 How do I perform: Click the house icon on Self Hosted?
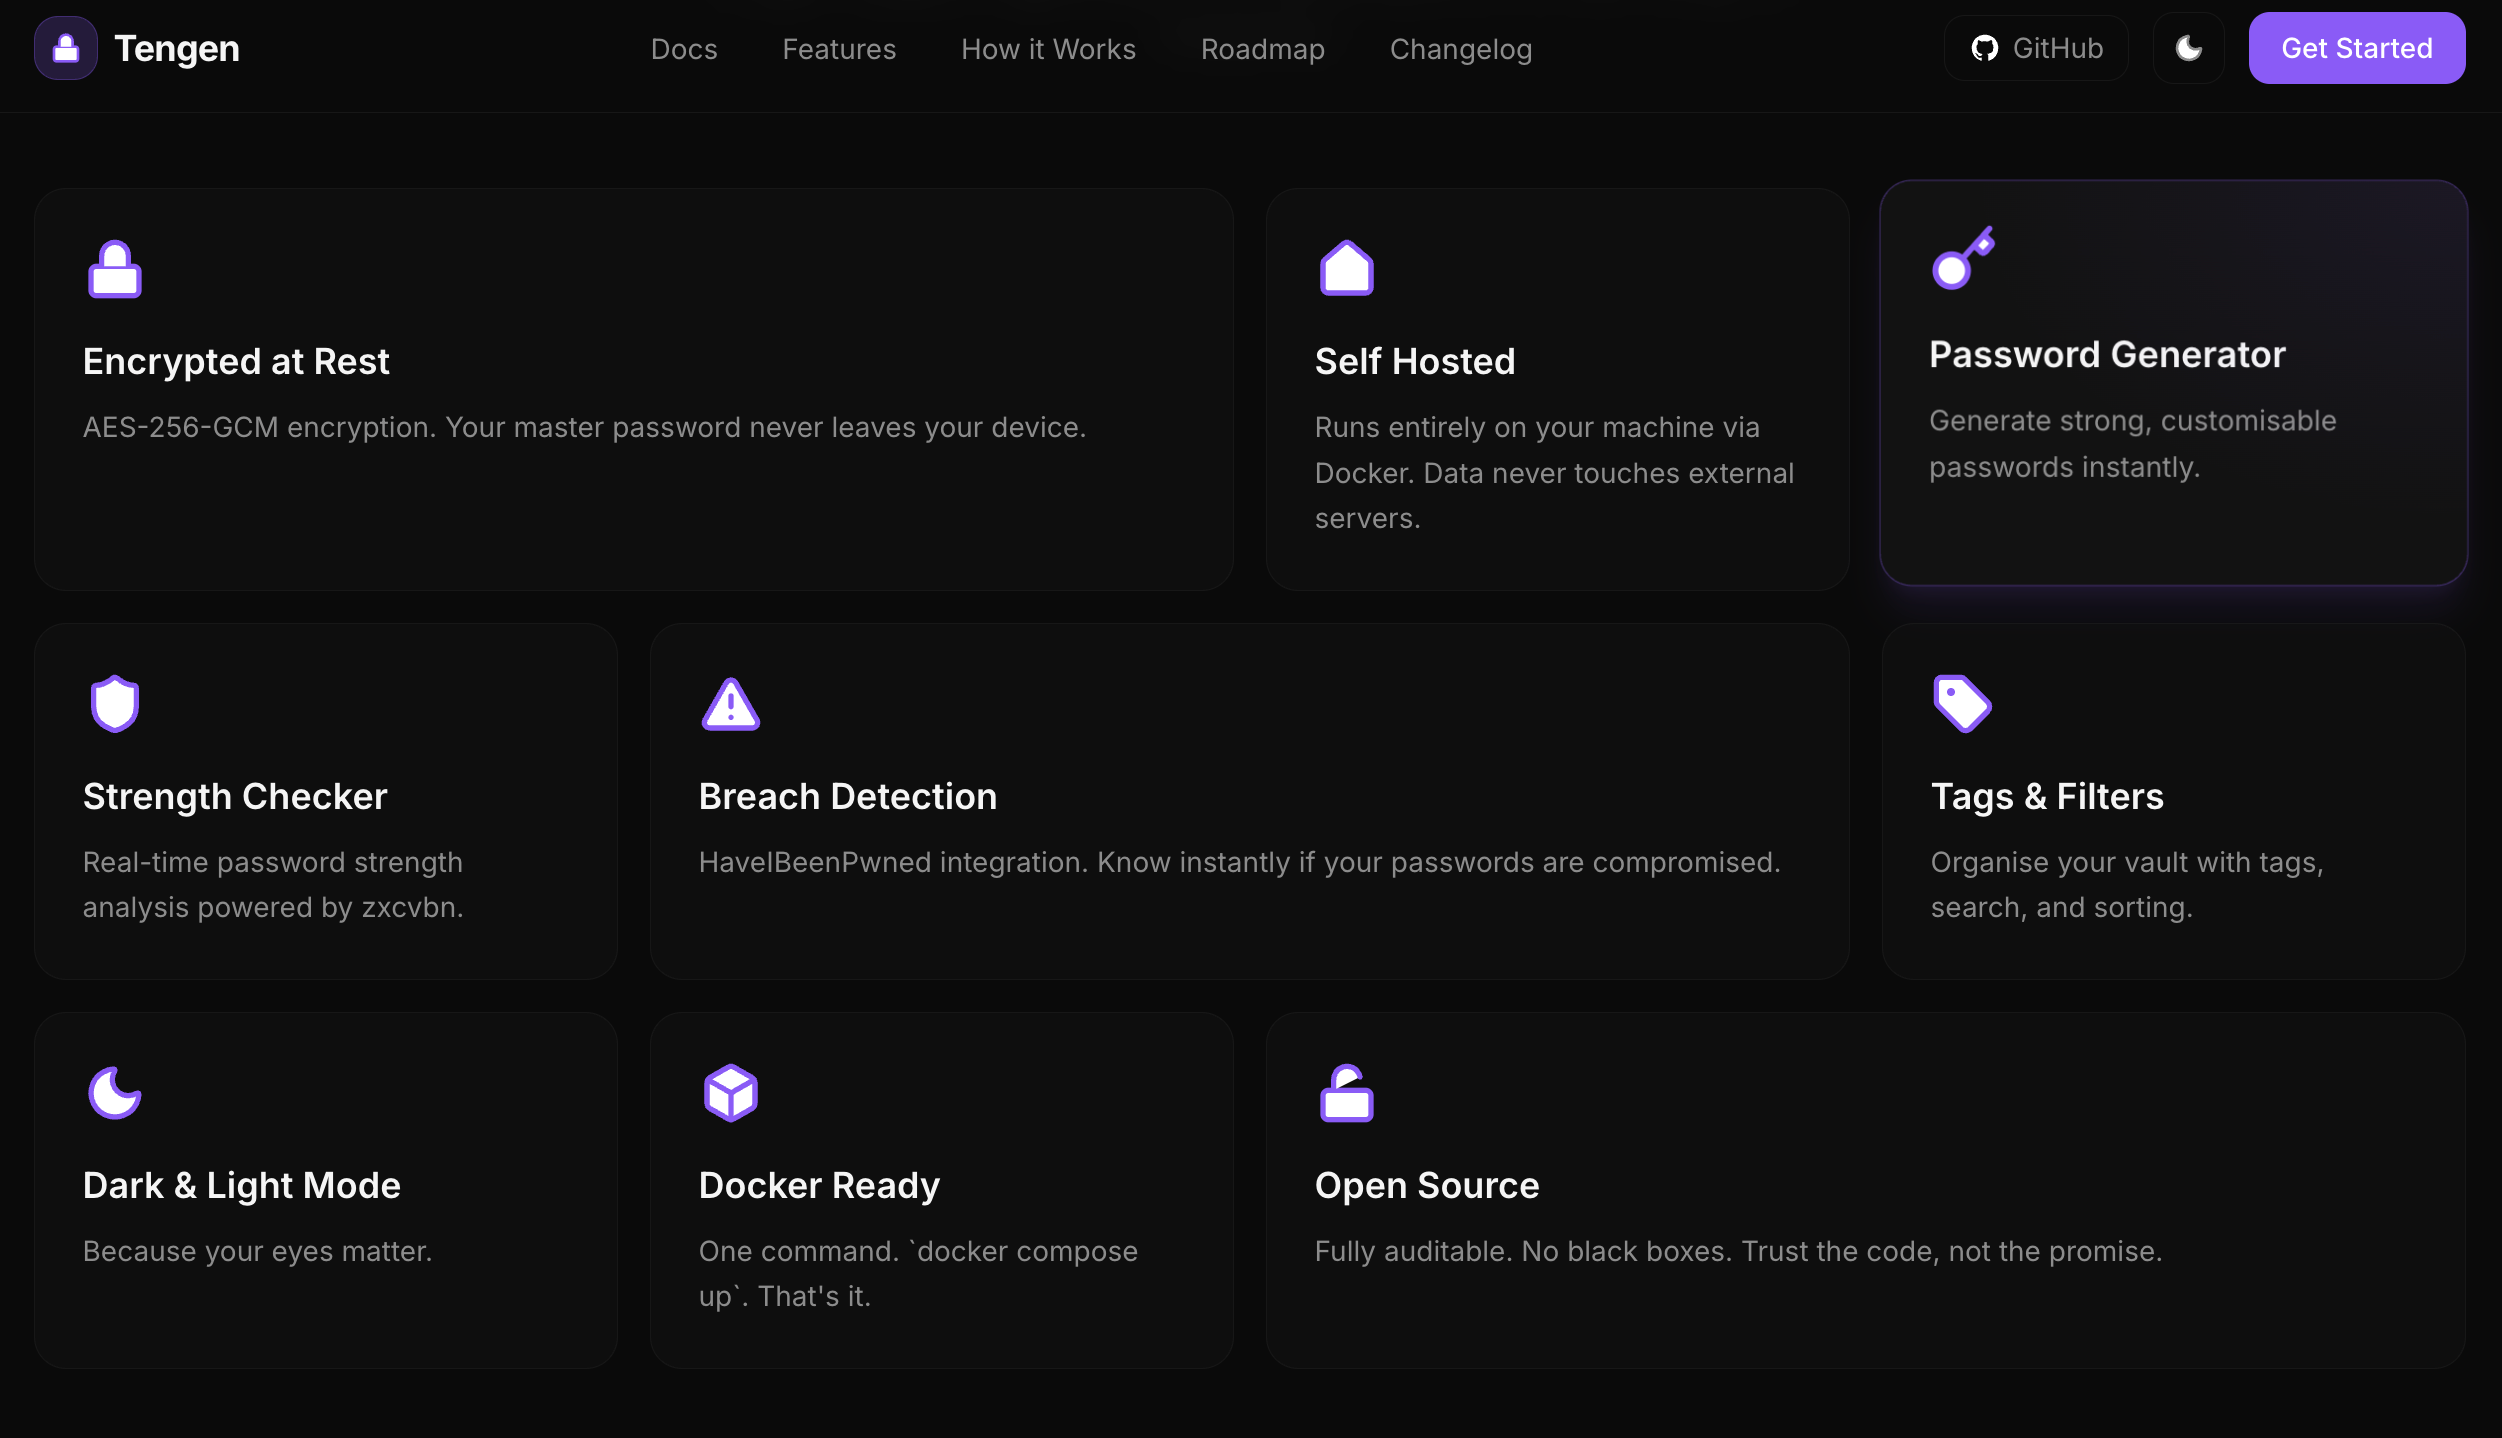coord(1346,269)
